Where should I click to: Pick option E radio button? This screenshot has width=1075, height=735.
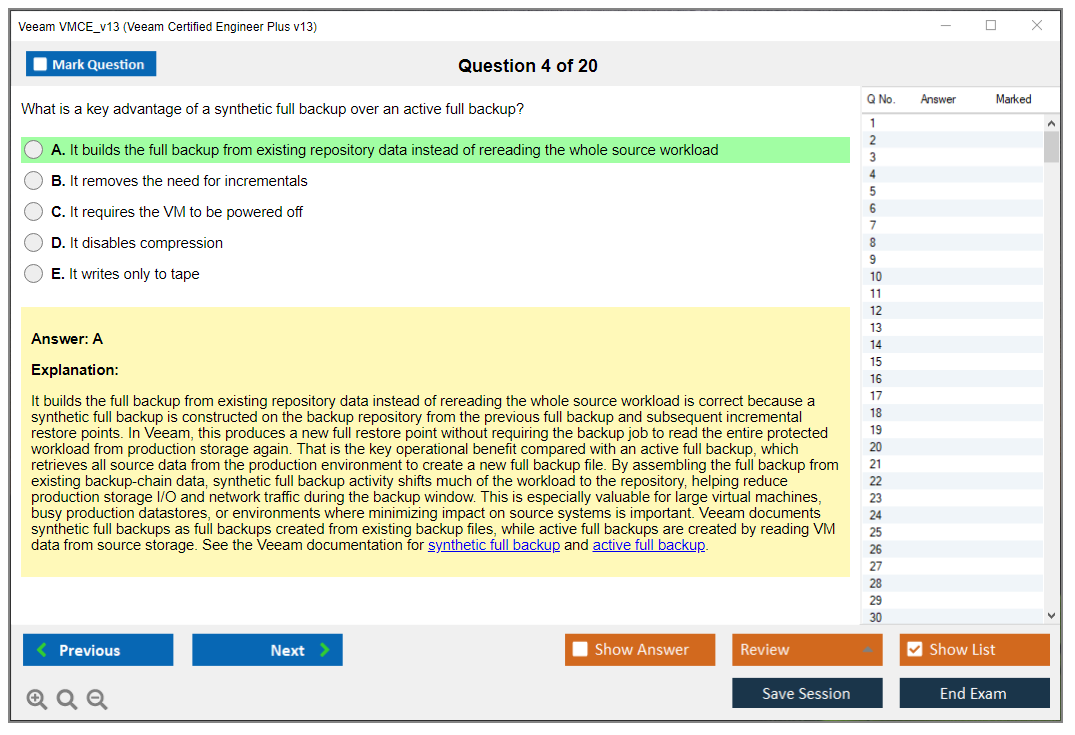pos(34,273)
